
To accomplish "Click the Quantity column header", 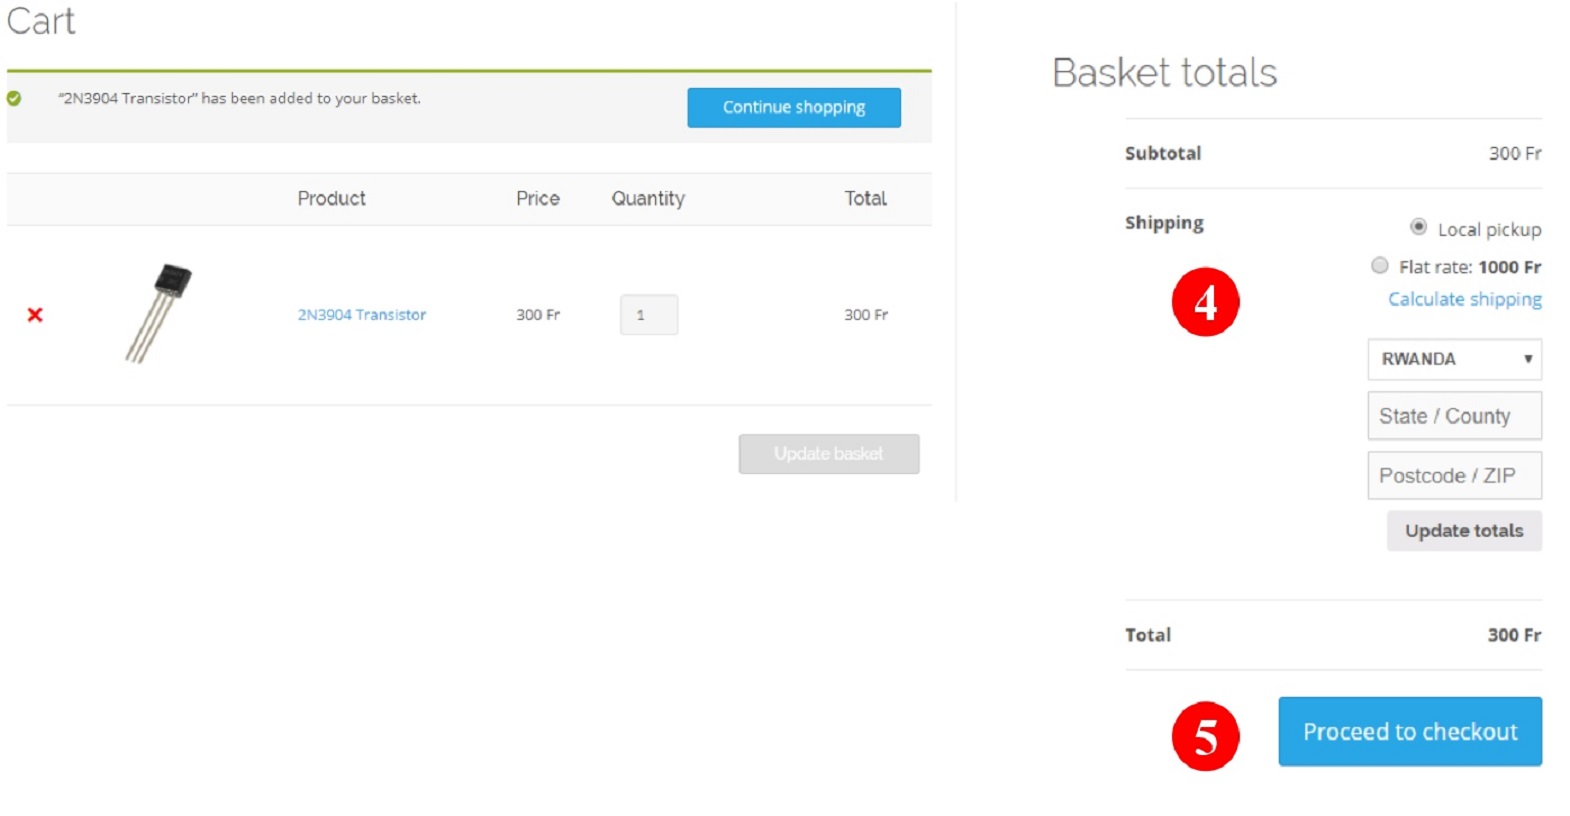I will coord(648,199).
